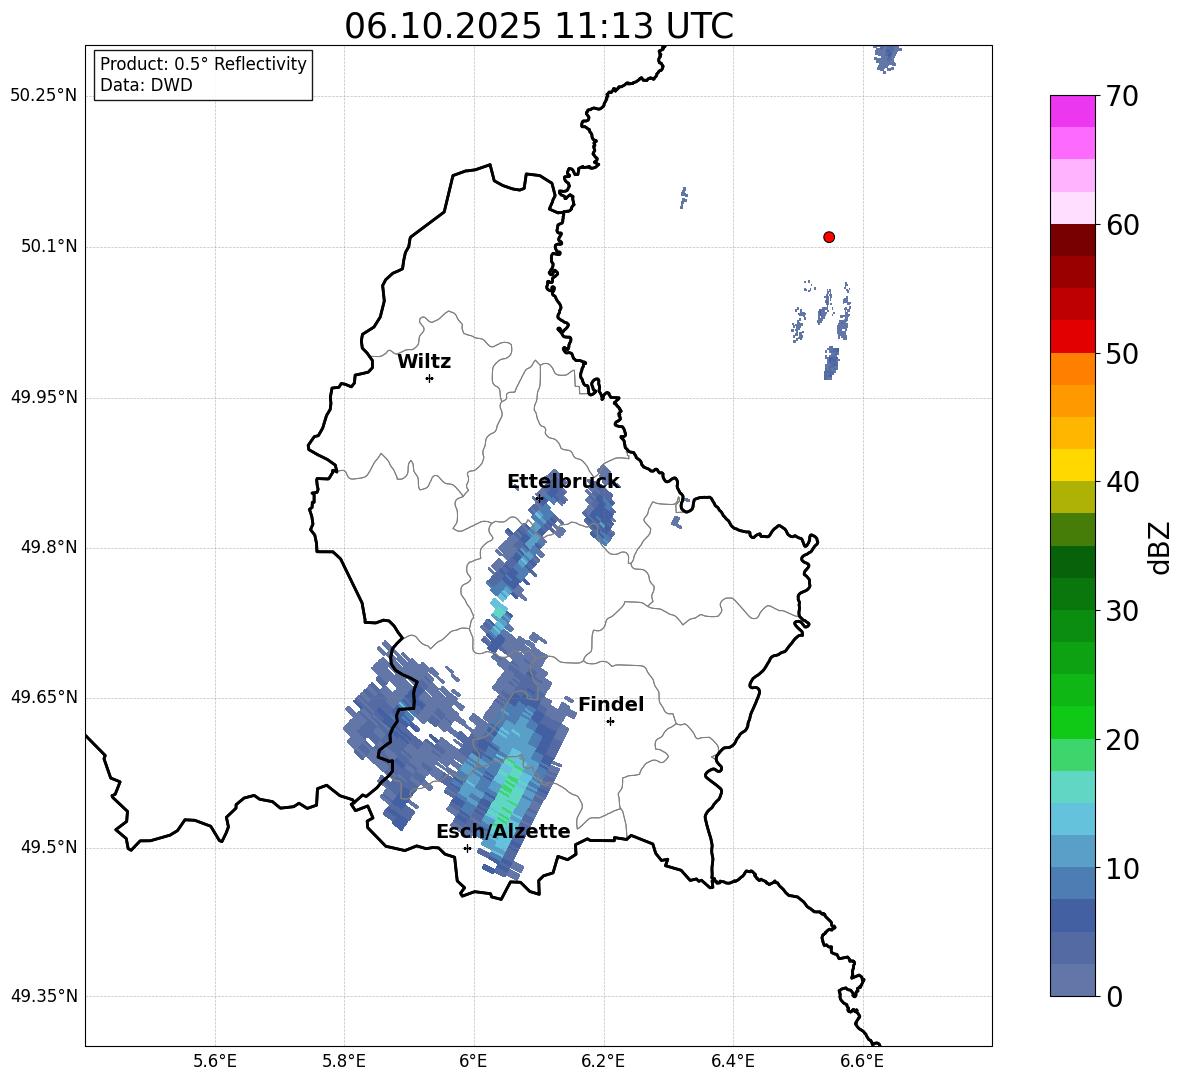
Task: Click the 50.25°N latitude label
Action: pos(44,96)
